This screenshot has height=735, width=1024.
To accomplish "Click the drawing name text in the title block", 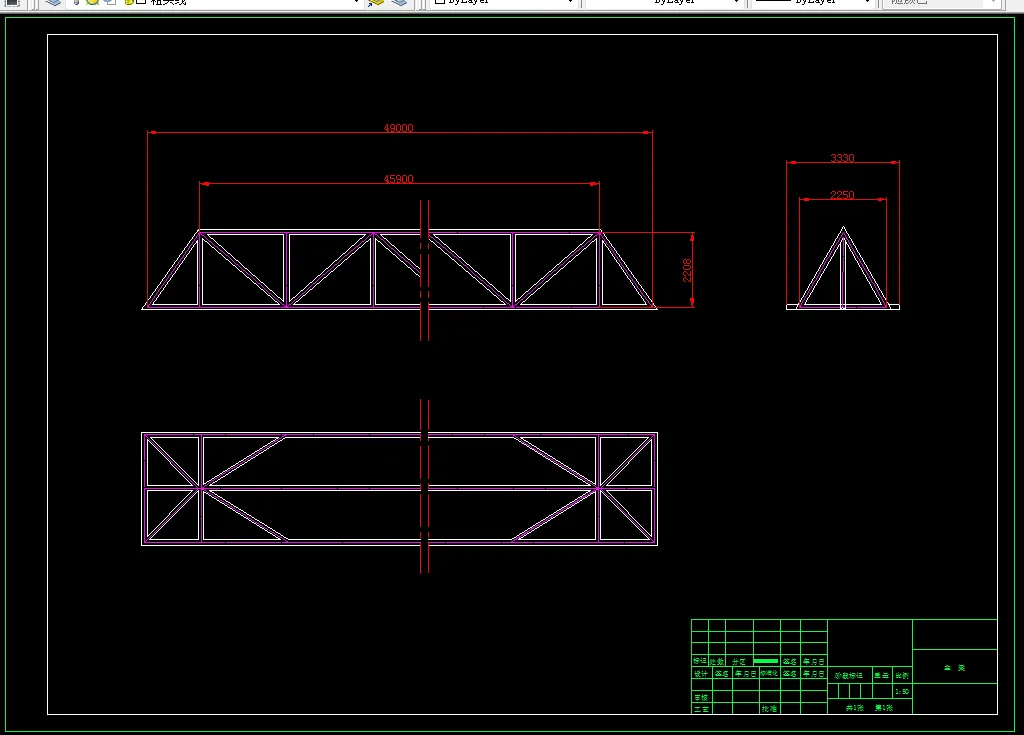I will [954, 668].
